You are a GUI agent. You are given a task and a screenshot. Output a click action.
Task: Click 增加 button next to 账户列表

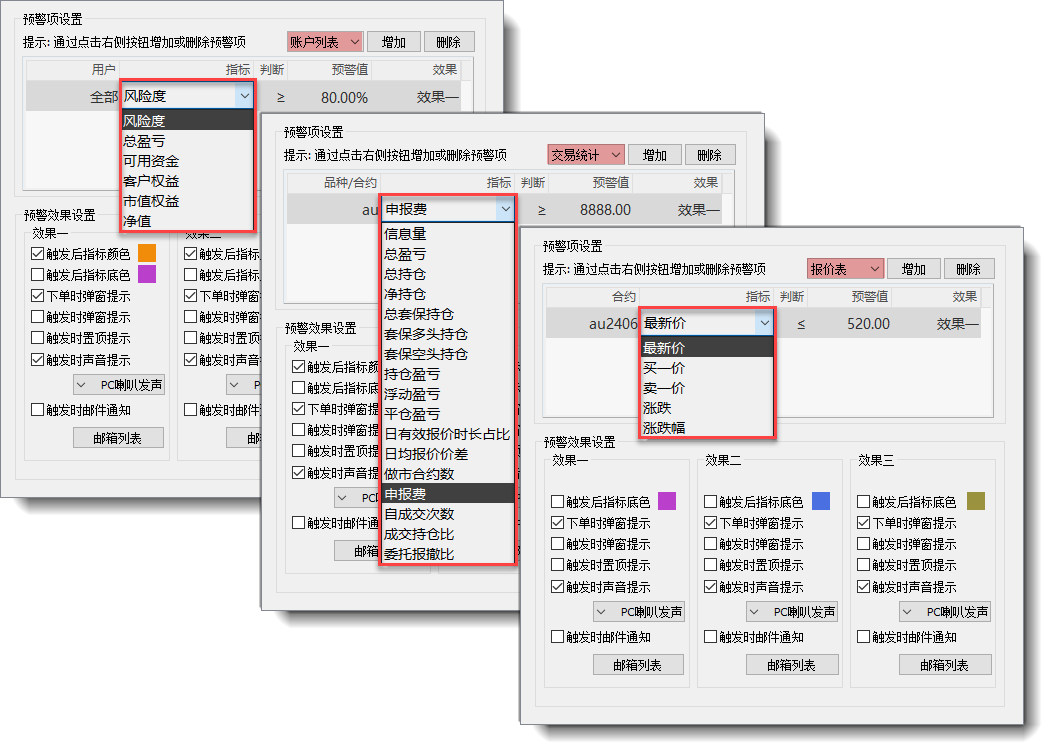pyautogui.click(x=394, y=42)
